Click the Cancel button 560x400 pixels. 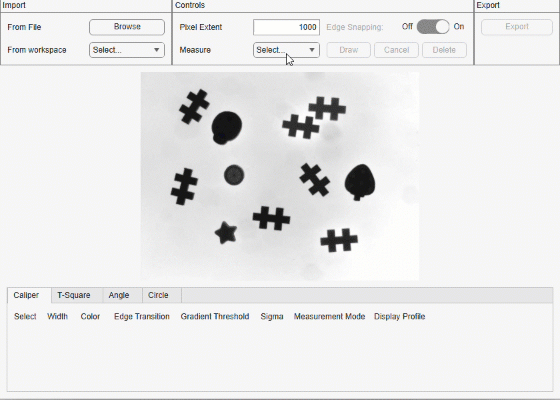pyautogui.click(x=396, y=50)
